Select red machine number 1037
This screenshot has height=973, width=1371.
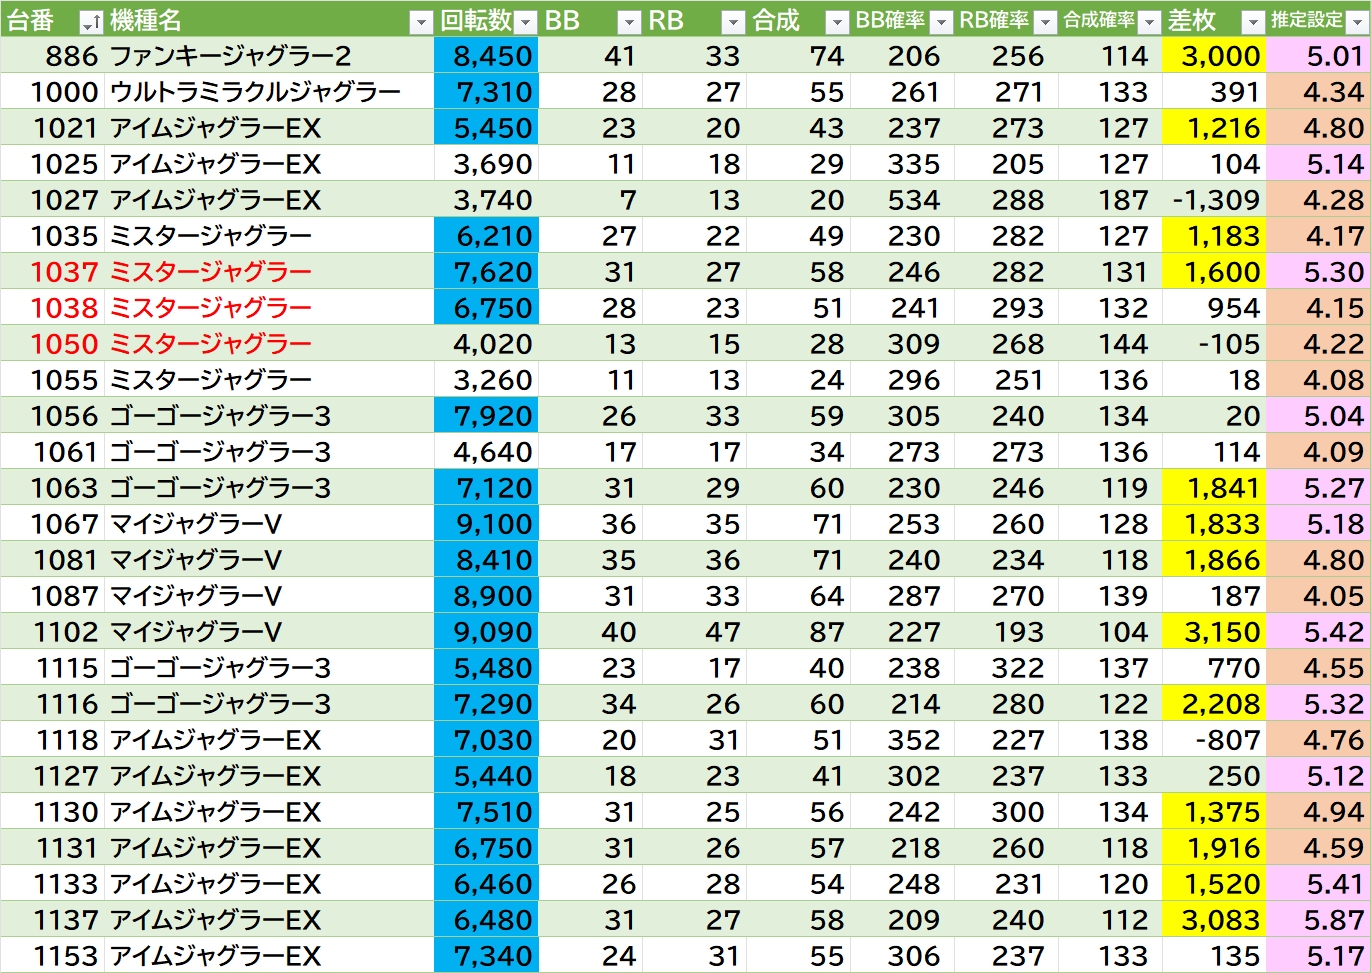(x=52, y=272)
